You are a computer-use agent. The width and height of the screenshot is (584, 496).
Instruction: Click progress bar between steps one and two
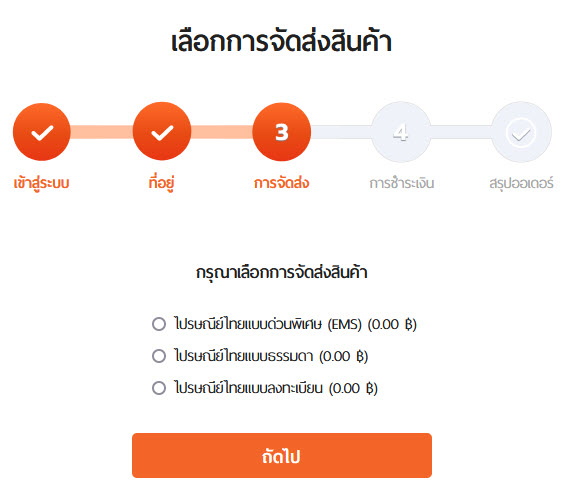pyautogui.click(x=102, y=132)
